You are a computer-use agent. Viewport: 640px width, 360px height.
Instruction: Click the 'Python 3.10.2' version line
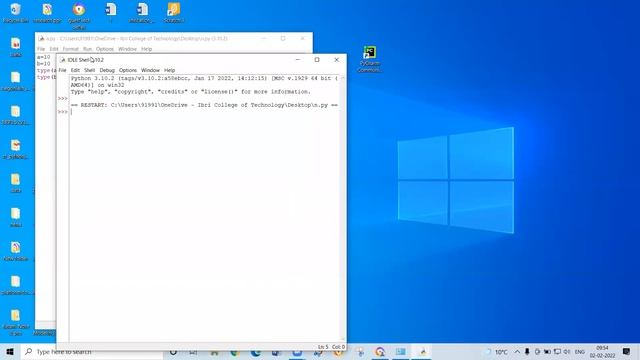pos(204,78)
